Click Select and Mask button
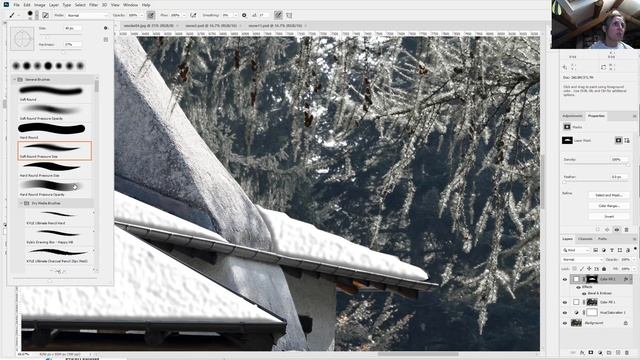640x360 pixels. [609, 195]
